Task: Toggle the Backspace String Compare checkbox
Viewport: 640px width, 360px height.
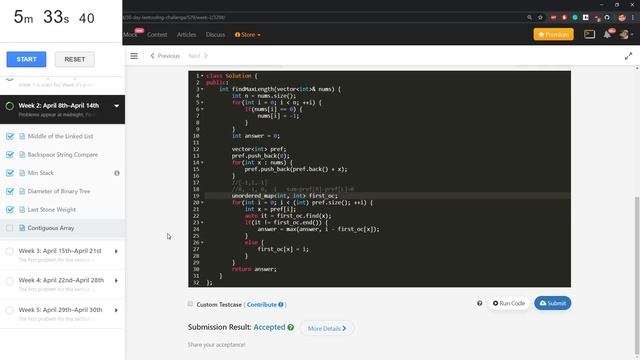Action: (x=10, y=155)
